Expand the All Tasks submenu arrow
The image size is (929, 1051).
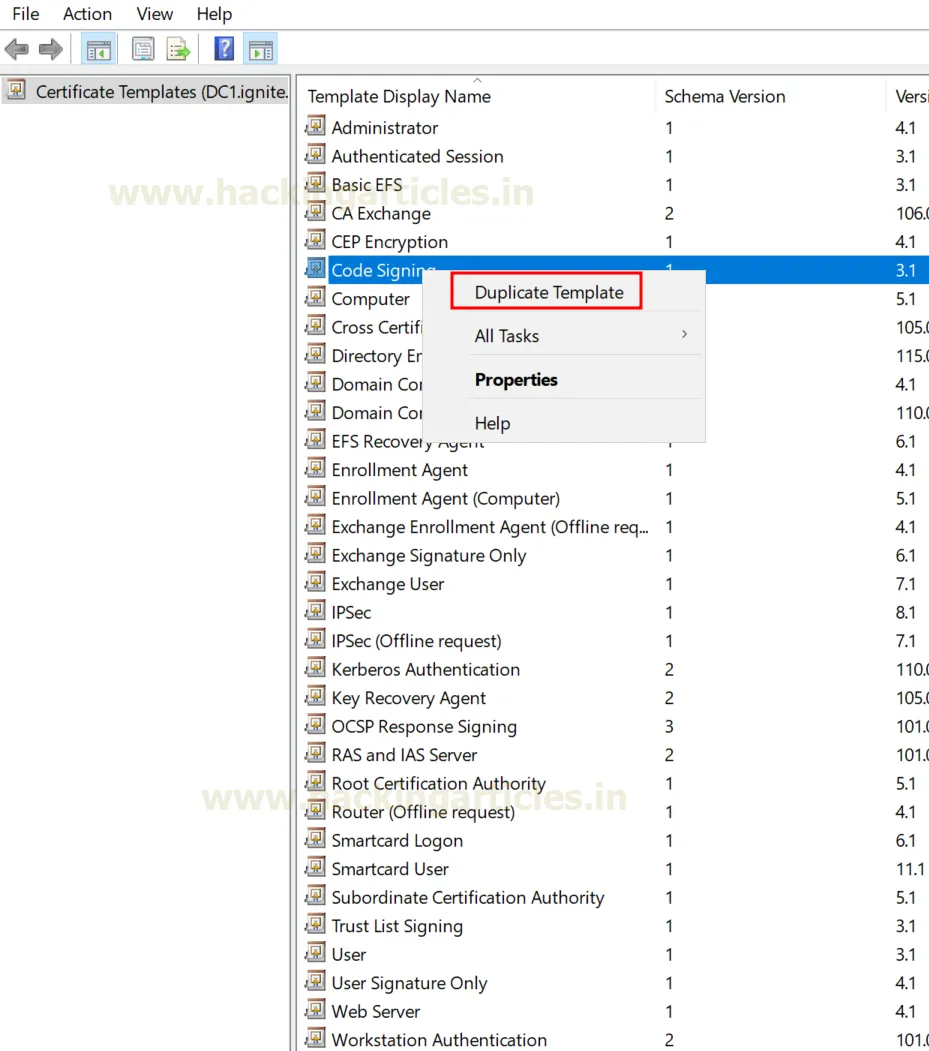(684, 335)
